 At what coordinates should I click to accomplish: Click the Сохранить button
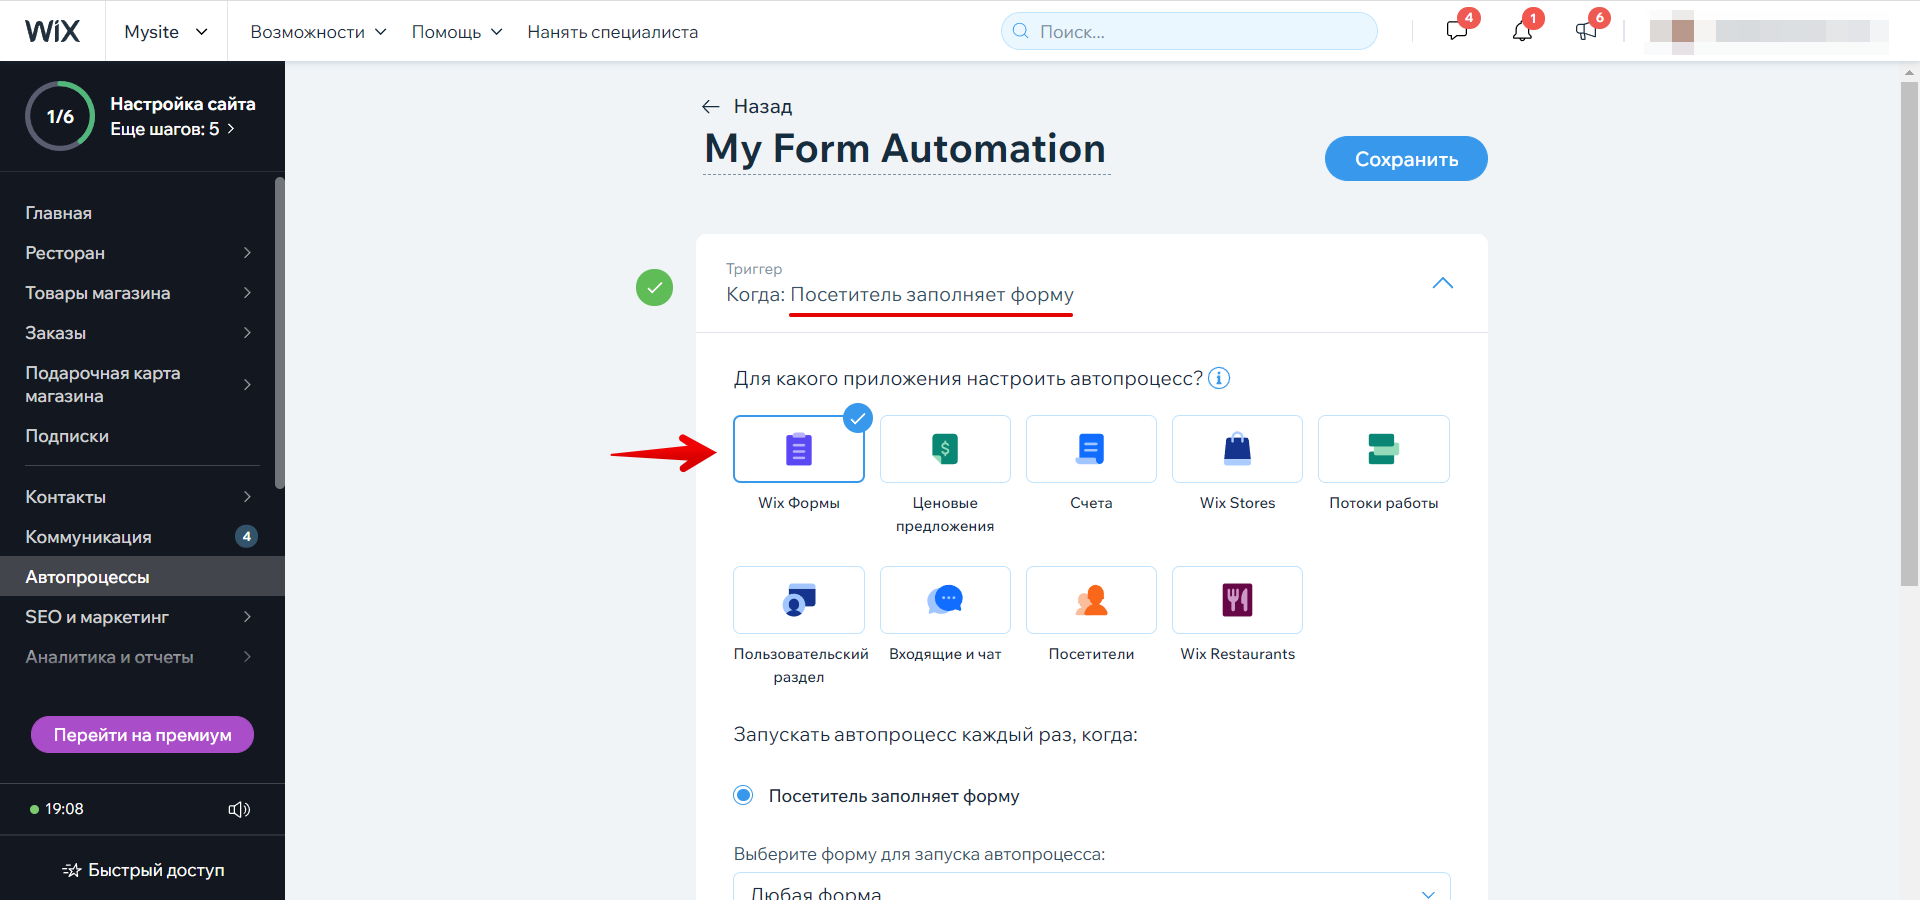pos(1406,159)
